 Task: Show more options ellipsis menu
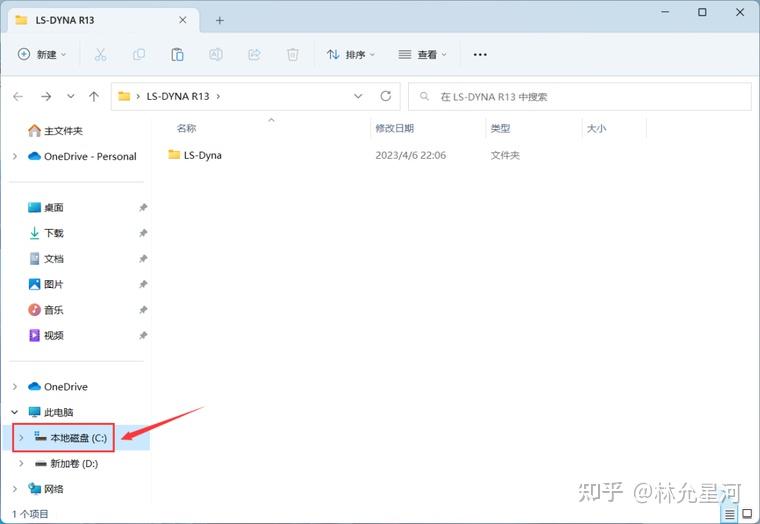[x=480, y=54]
